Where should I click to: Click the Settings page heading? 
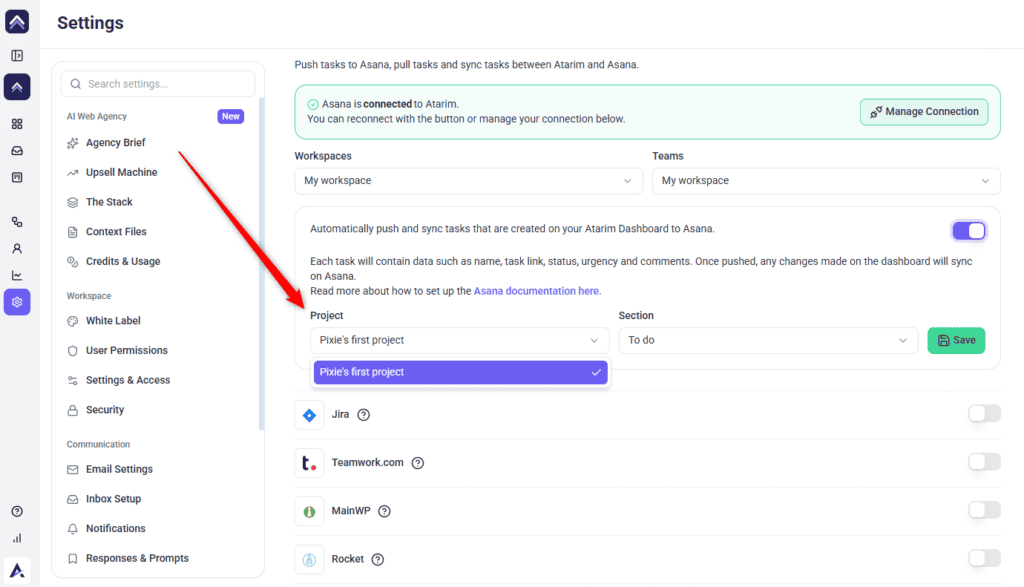pos(90,23)
